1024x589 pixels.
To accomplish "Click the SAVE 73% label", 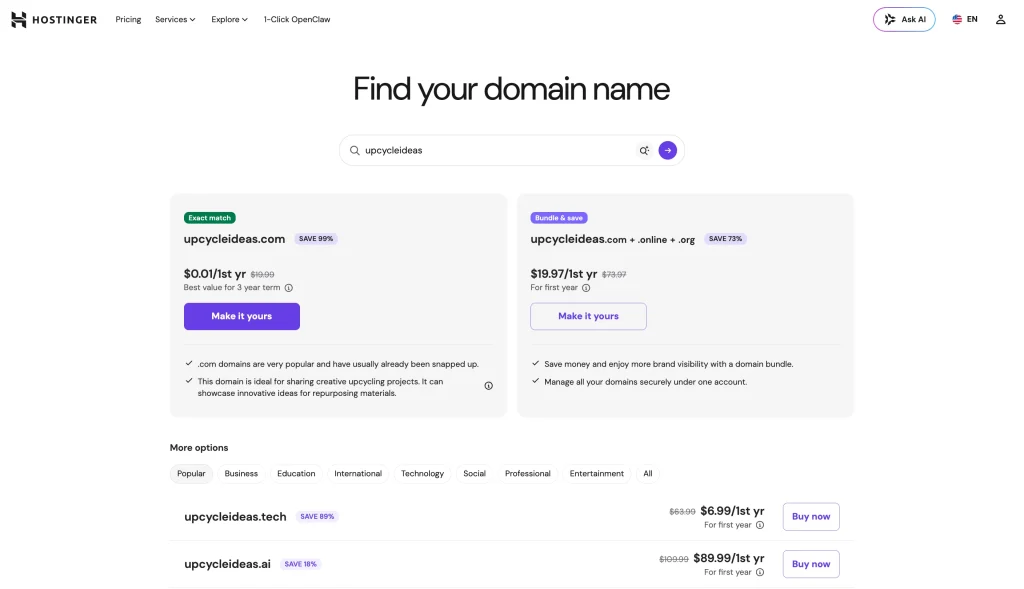I will pos(725,239).
